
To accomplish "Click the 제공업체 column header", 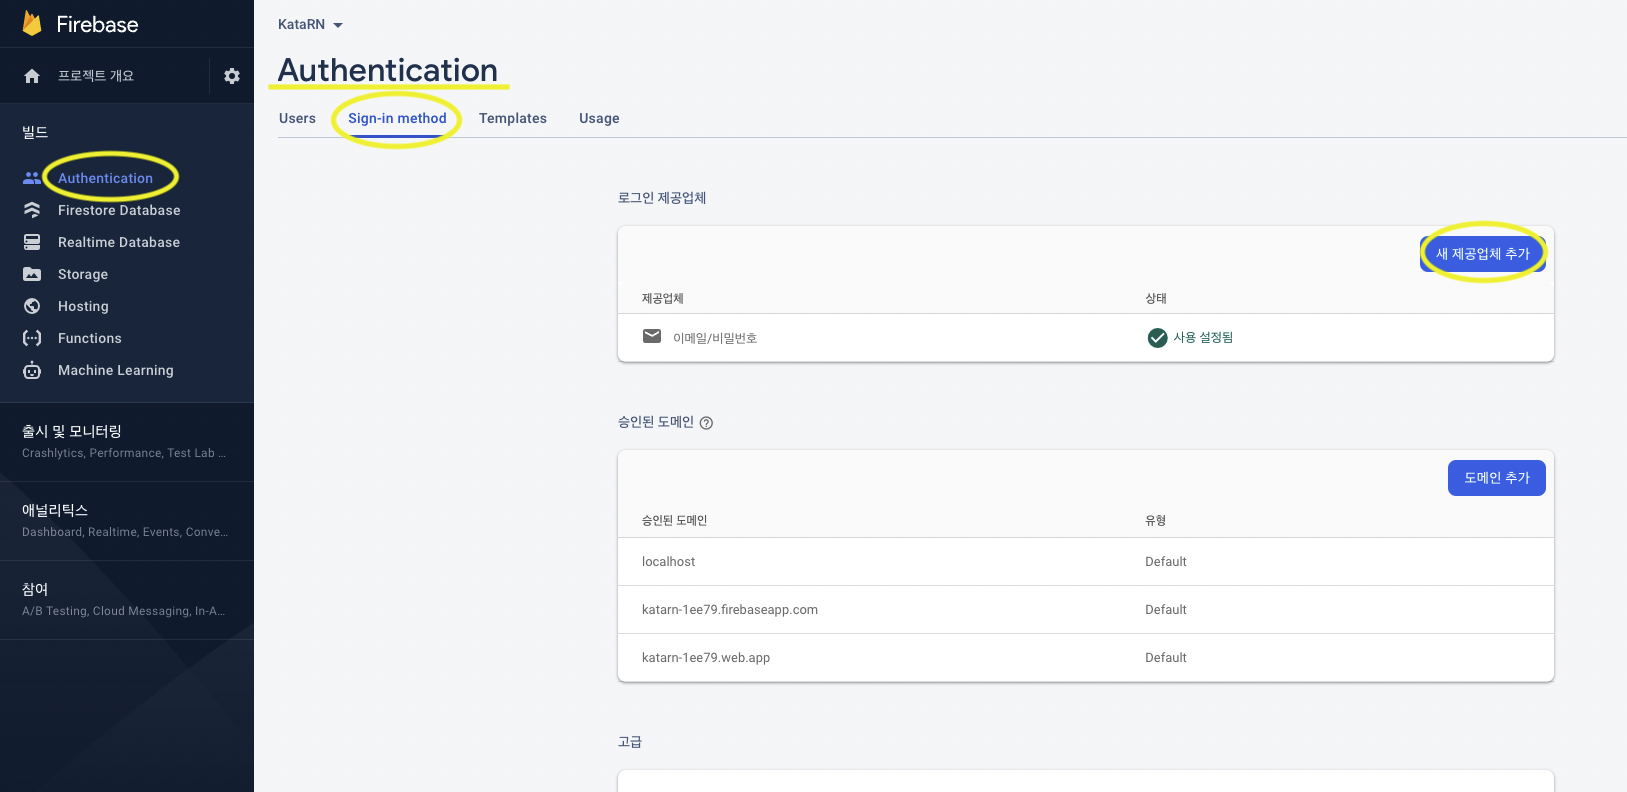I will pyautogui.click(x=663, y=299).
